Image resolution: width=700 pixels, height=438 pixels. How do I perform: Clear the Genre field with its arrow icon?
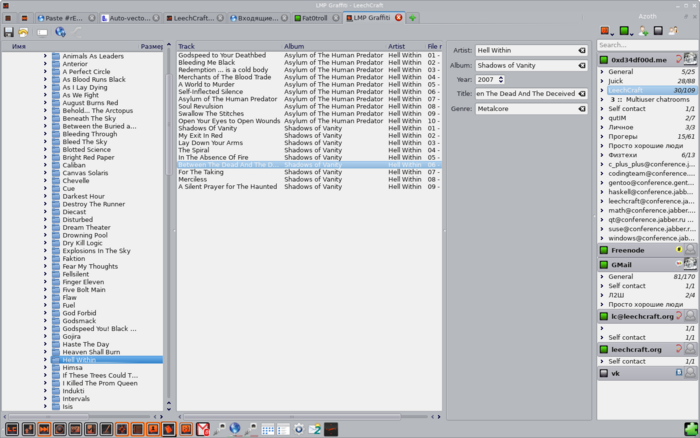point(582,108)
